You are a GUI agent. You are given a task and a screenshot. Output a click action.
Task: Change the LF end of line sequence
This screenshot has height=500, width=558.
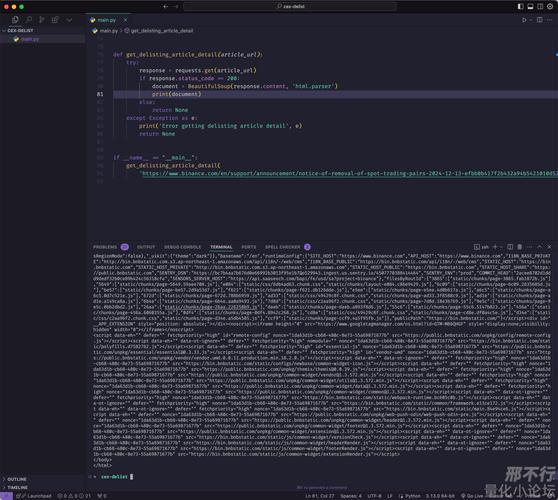[390, 496]
